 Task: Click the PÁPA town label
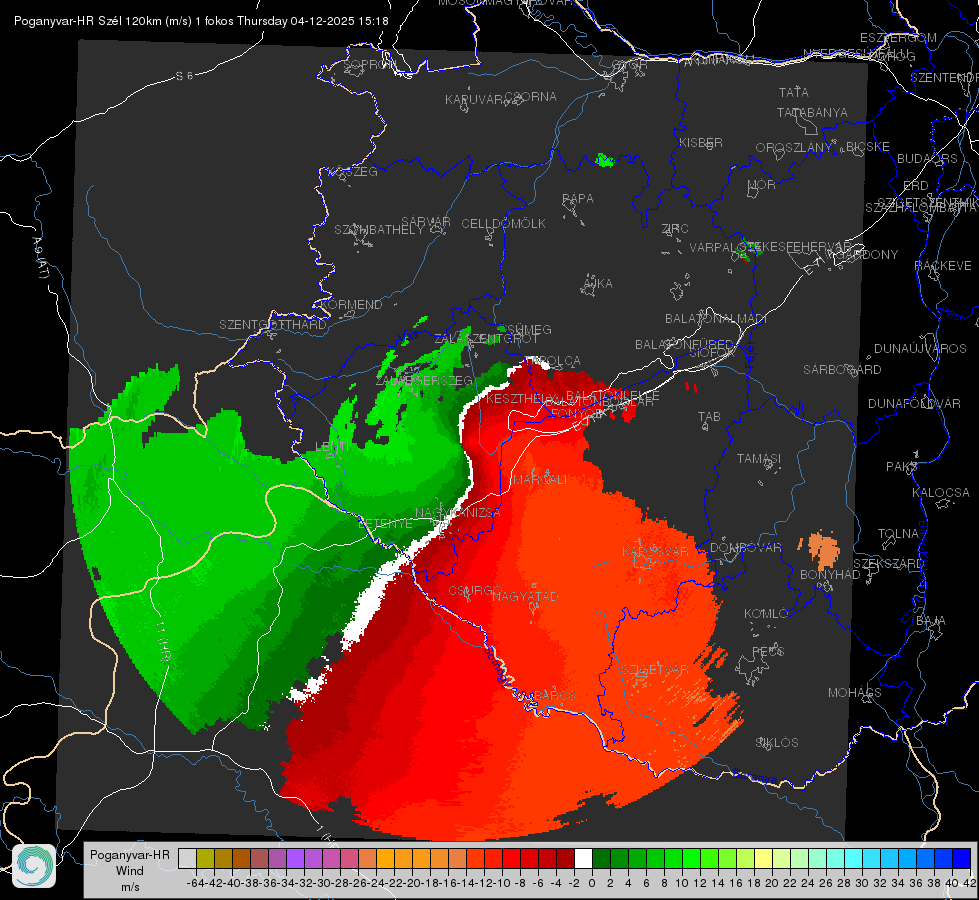578,199
